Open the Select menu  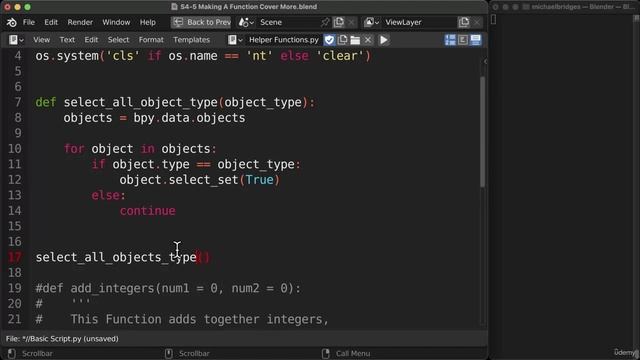click(118, 40)
